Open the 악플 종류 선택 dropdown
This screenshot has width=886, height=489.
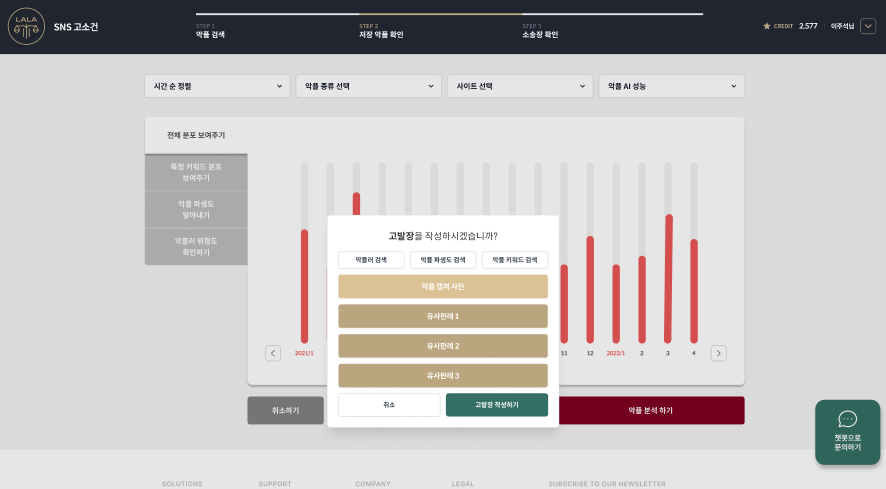[367, 86]
